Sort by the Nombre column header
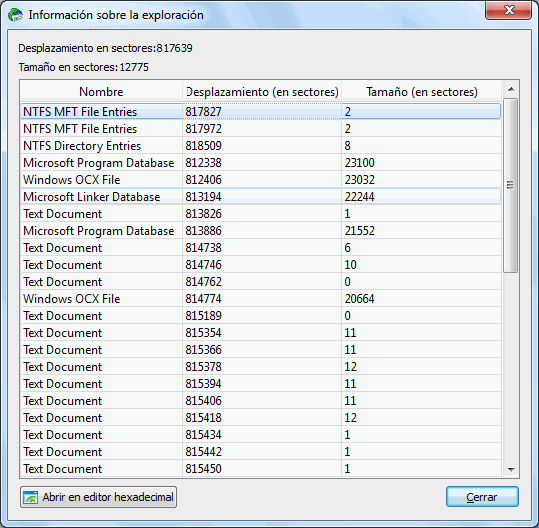The width and height of the screenshot is (539, 528). click(101, 92)
